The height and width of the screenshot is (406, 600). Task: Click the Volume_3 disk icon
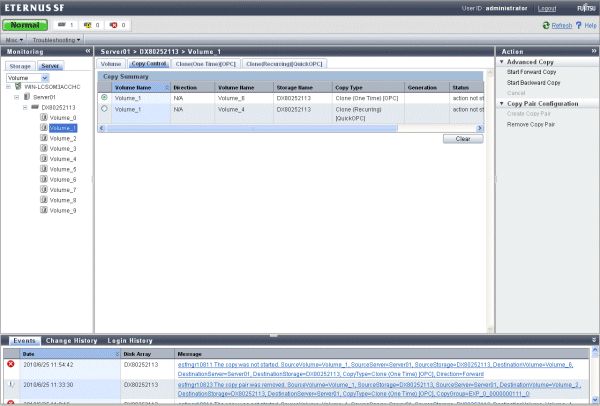tap(44, 148)
